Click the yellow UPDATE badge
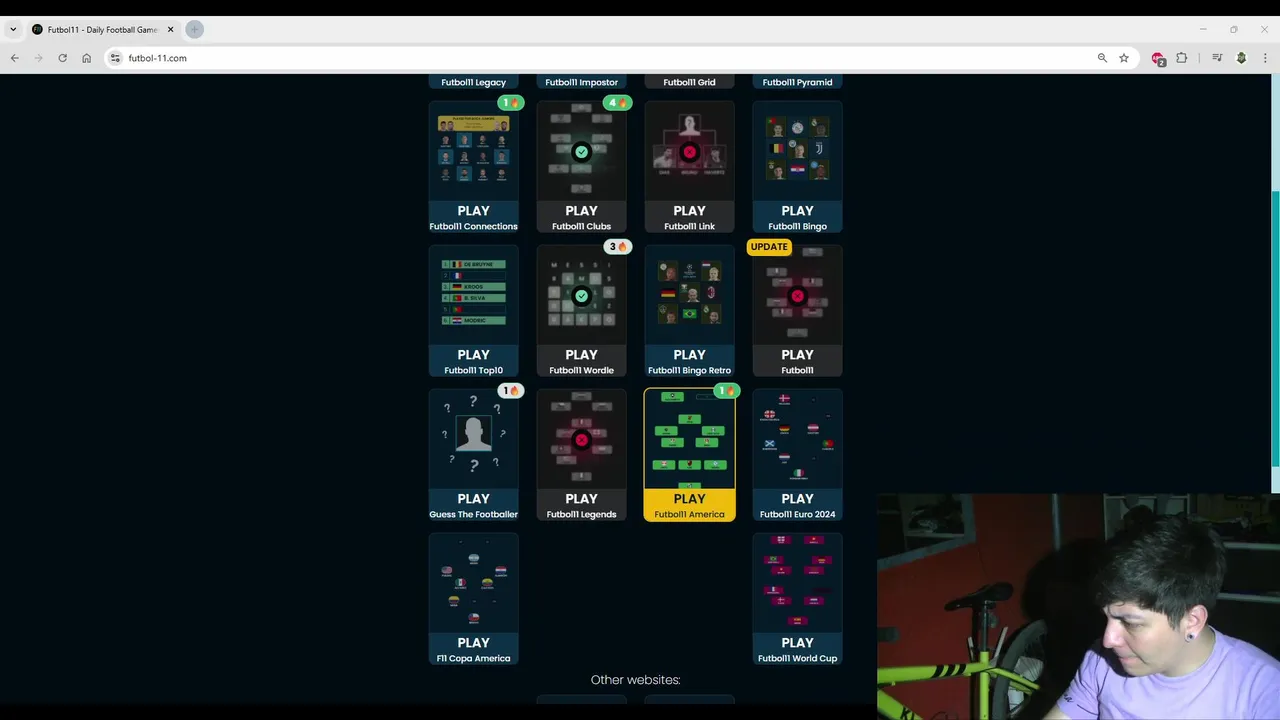 click(x=769, y=247)
